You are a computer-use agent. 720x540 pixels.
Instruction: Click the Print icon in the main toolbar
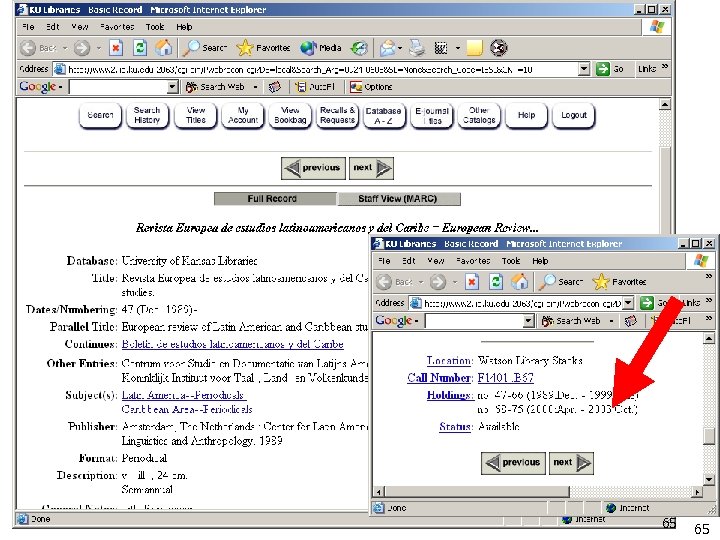click(417, 48)
